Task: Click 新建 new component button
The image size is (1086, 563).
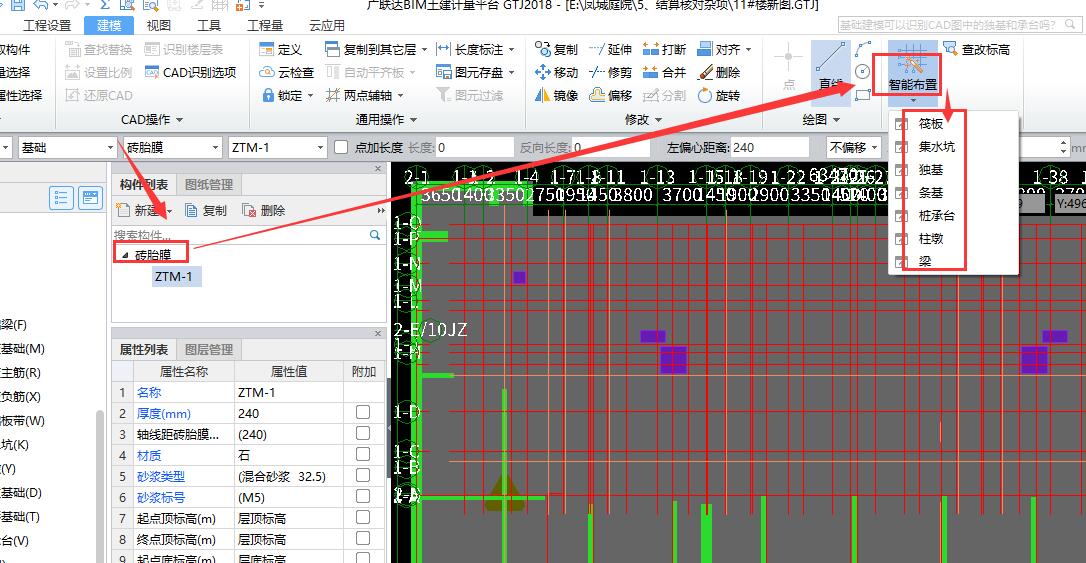Action: coord(144,211)
